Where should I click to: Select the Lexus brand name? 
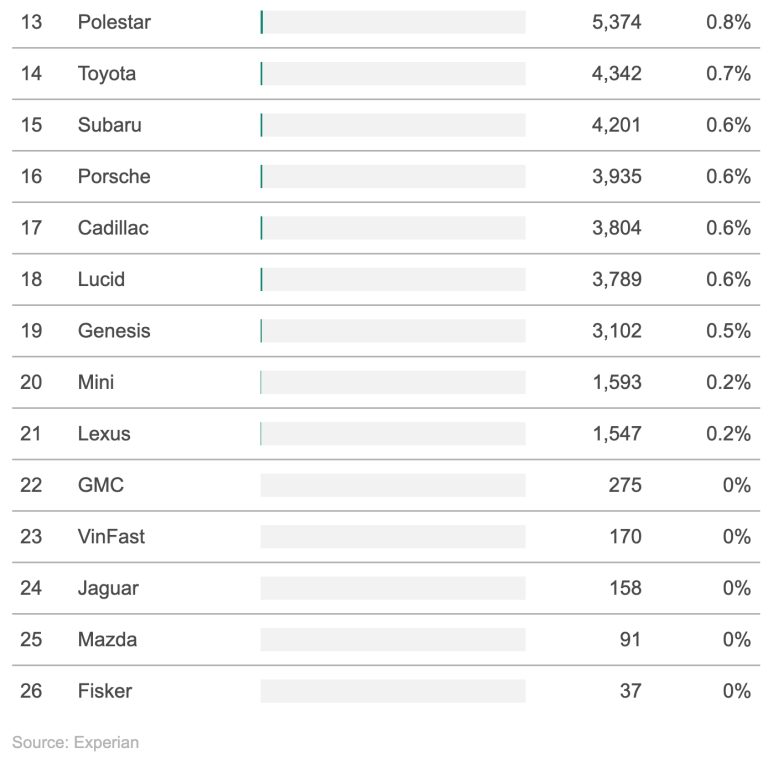(104, 434)
